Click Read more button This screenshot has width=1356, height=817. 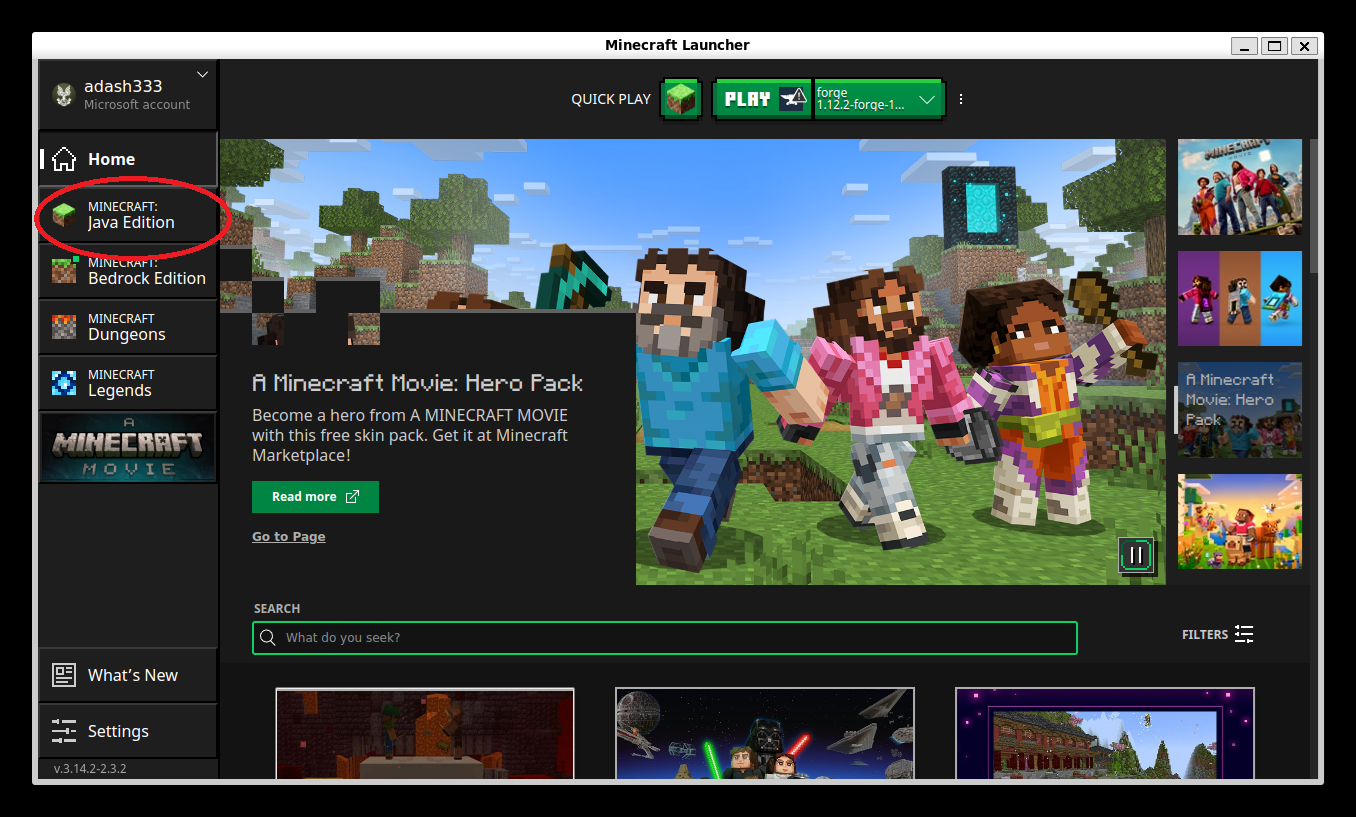[315, 497]
